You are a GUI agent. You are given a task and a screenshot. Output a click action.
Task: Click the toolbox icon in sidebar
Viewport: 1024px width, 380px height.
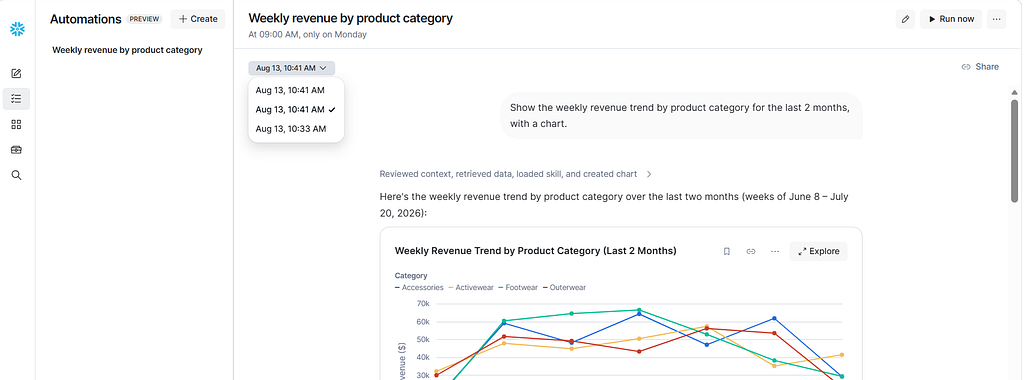pos(17,150)
